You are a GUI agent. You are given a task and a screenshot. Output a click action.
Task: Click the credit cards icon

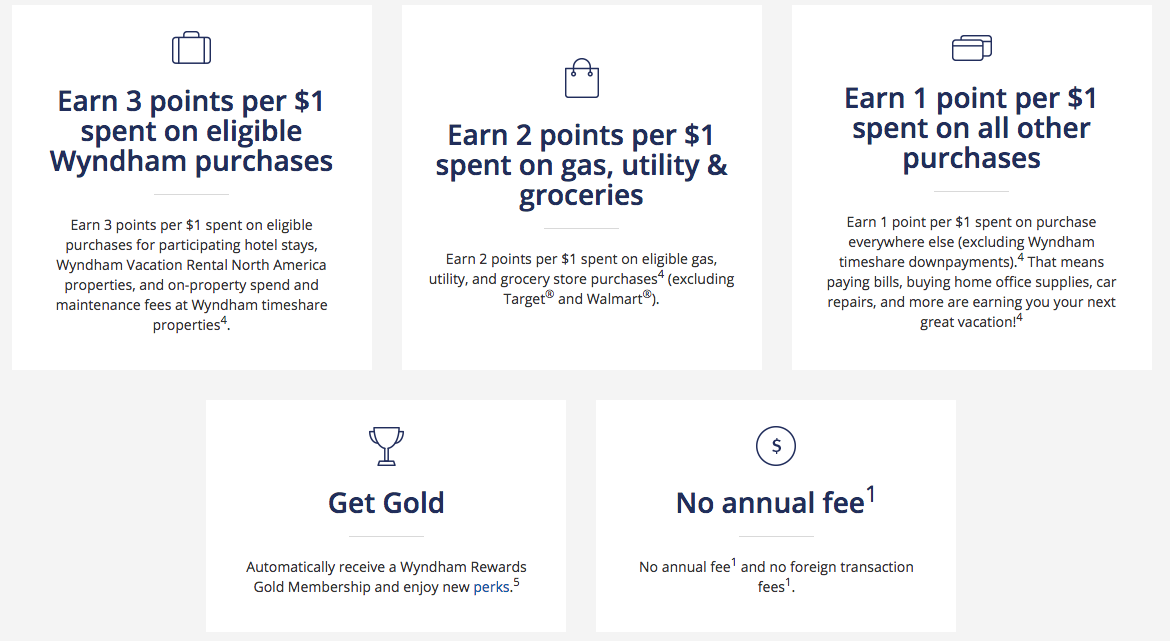[x=971, y=47]
